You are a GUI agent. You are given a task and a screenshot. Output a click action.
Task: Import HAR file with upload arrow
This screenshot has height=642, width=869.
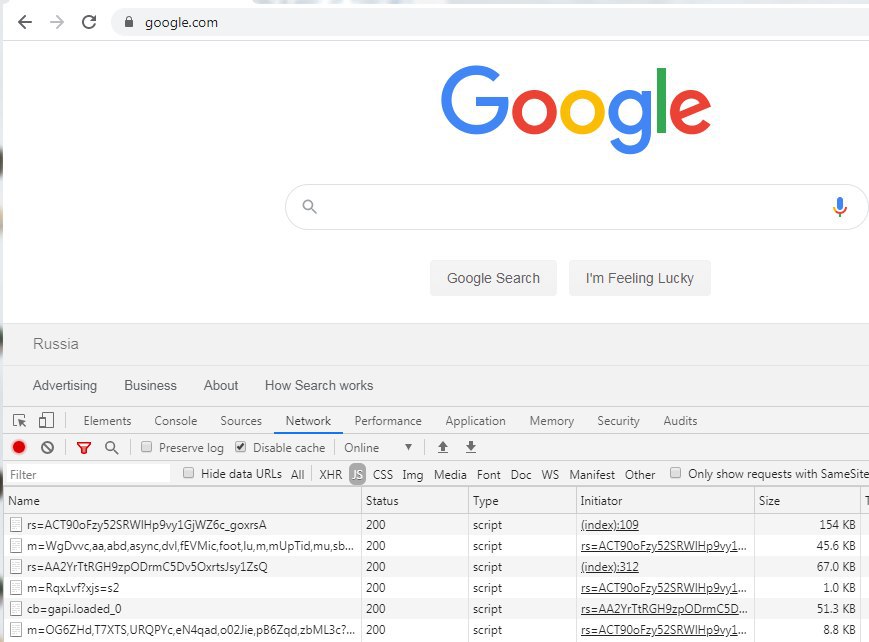[x=443, y=447]
